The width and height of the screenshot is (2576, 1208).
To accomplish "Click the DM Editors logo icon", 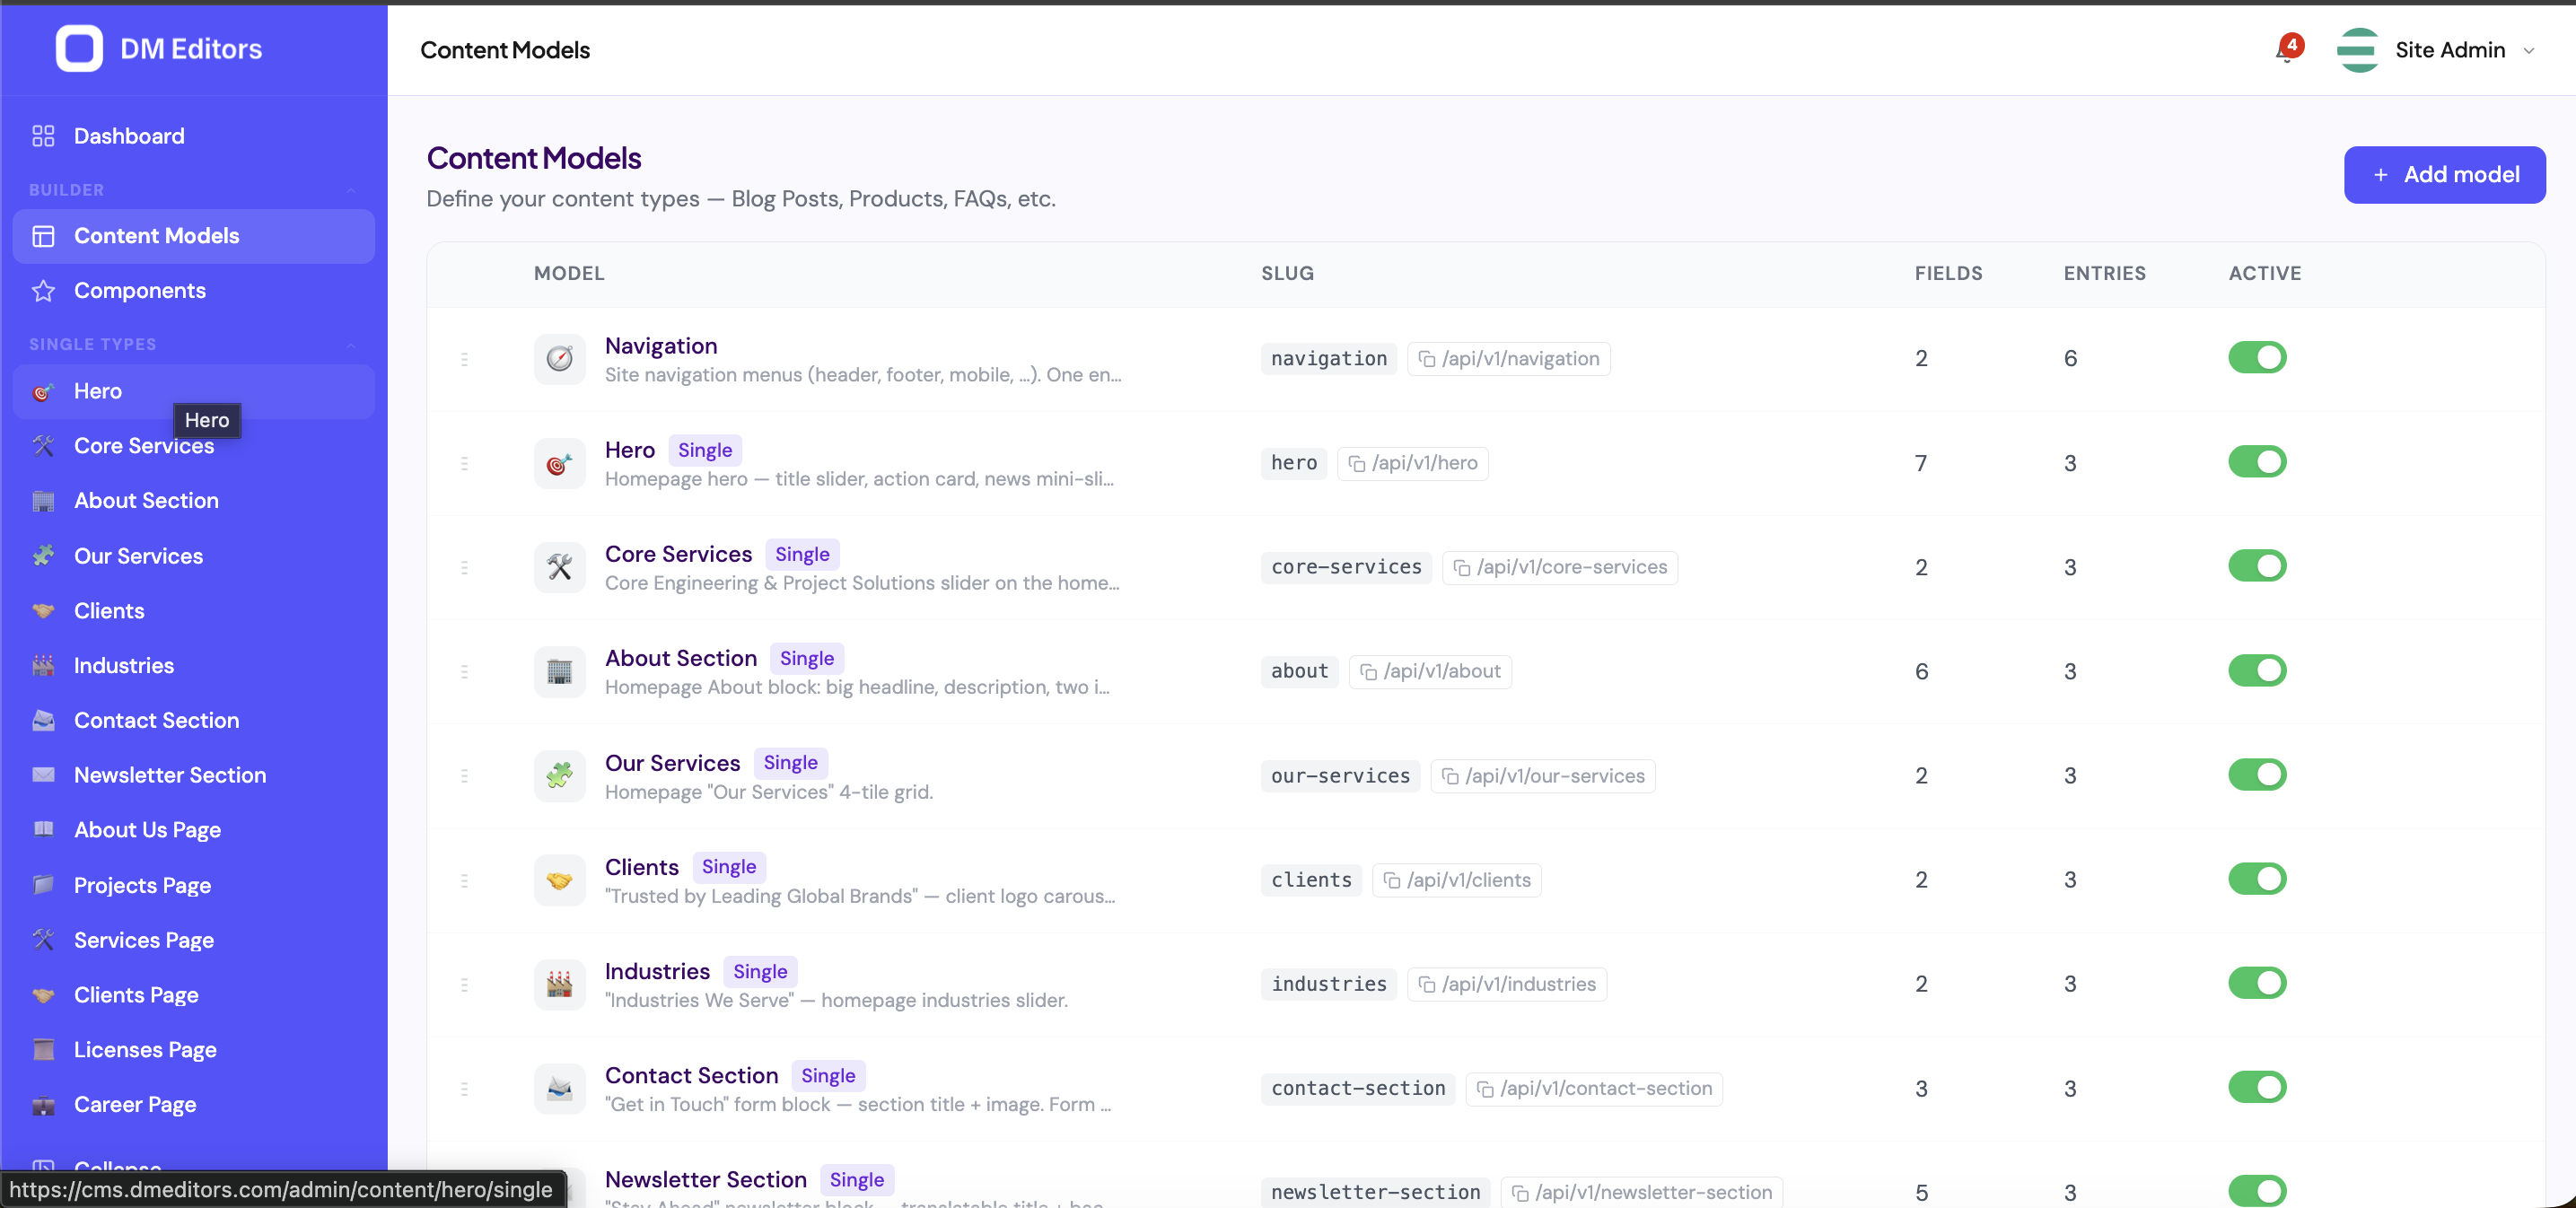I will click(x=79, y=48).
